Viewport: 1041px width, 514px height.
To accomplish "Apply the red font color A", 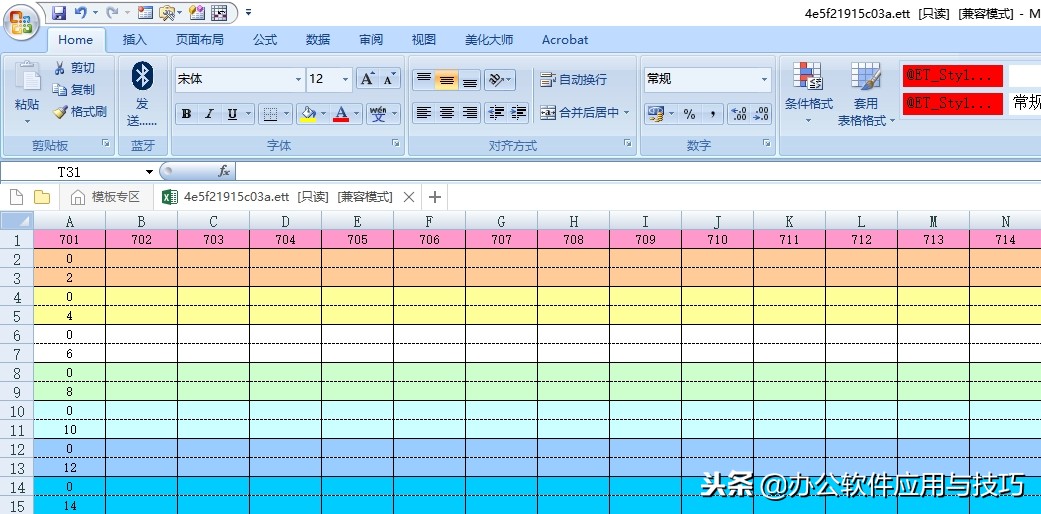I will (341, 114).
